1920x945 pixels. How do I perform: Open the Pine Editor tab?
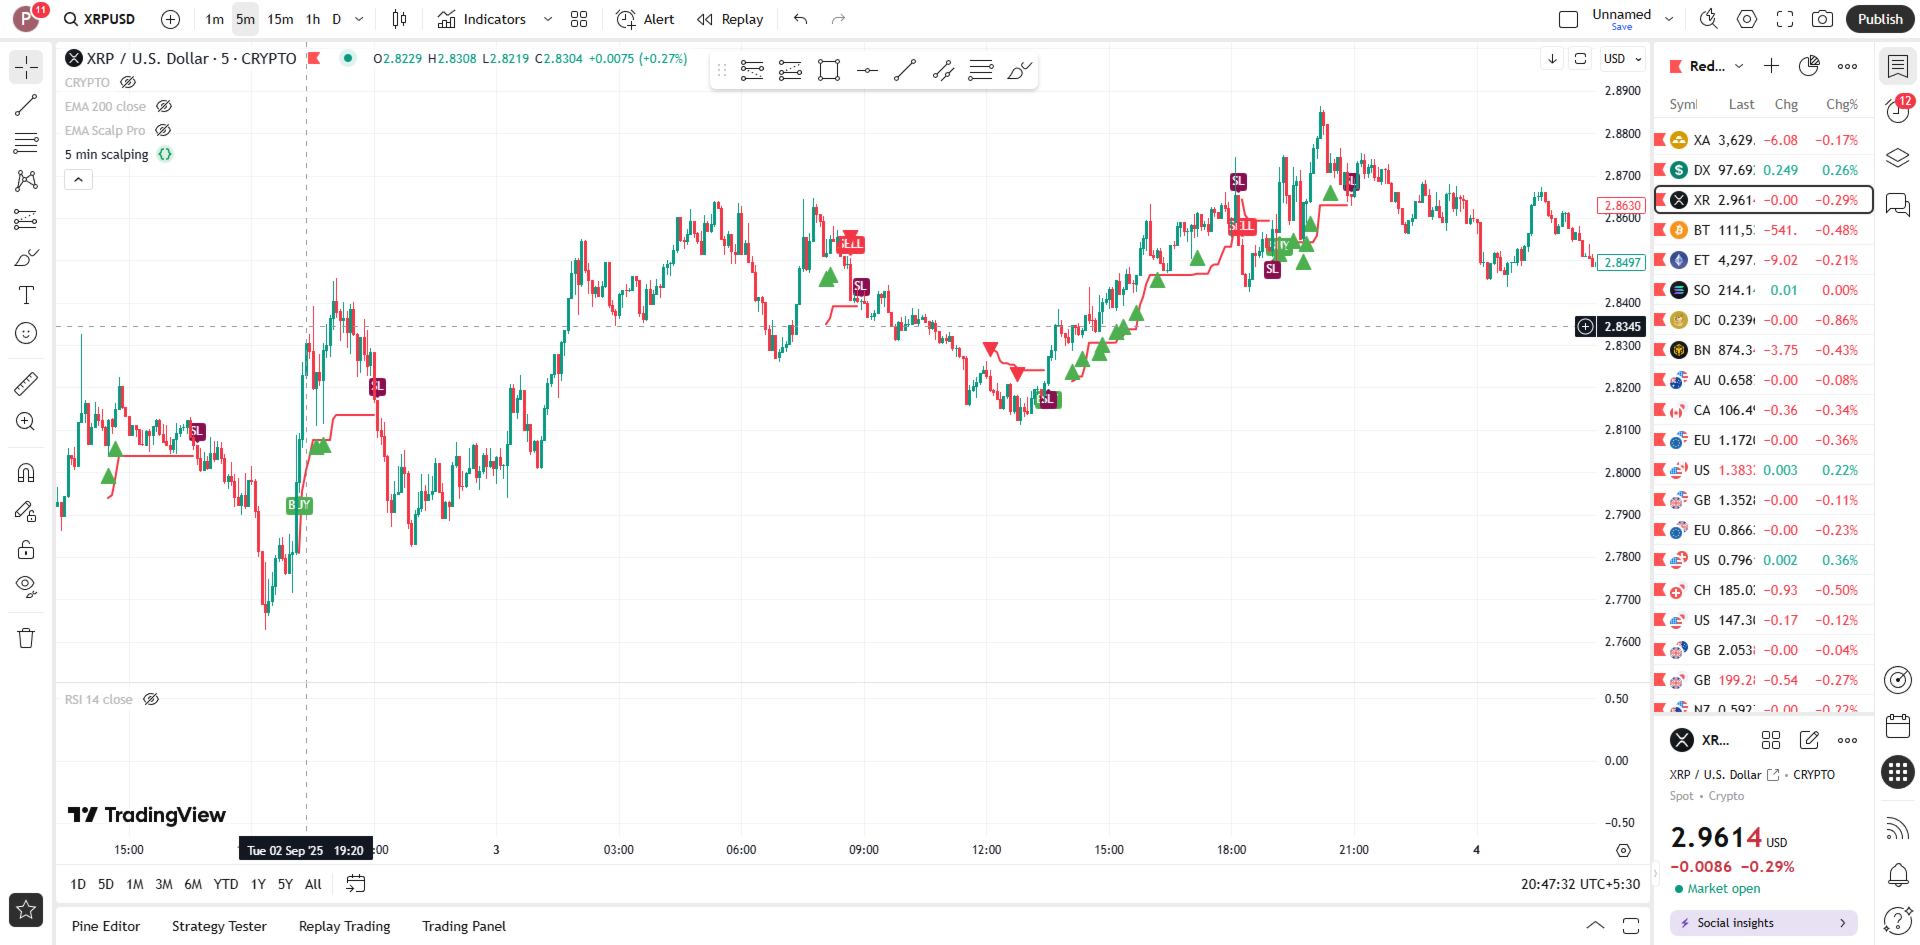coord(106,926)
